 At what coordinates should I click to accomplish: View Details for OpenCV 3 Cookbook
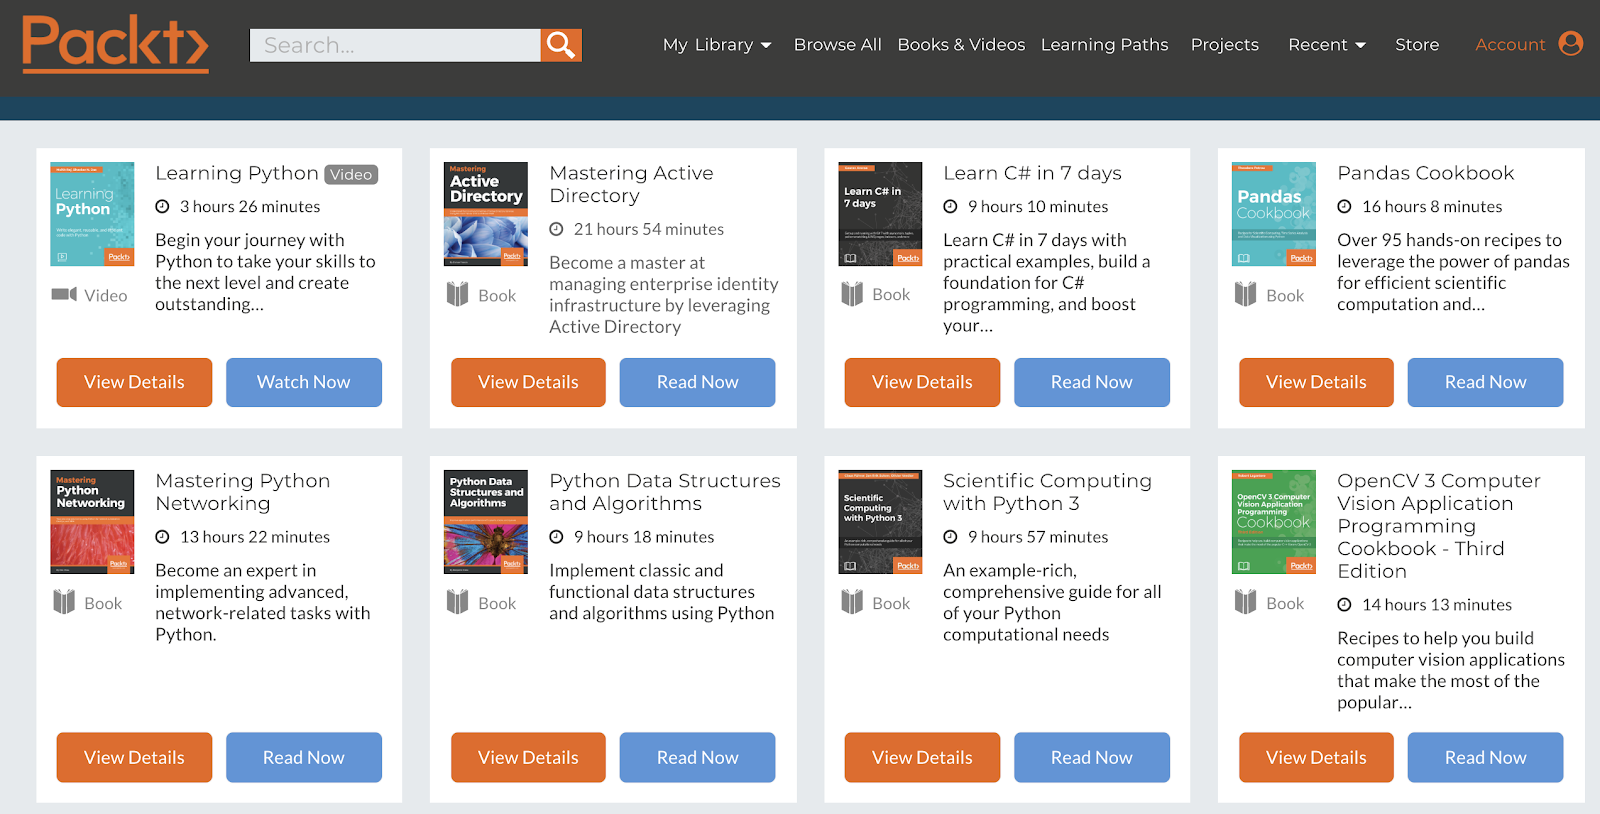[1316, 757]
